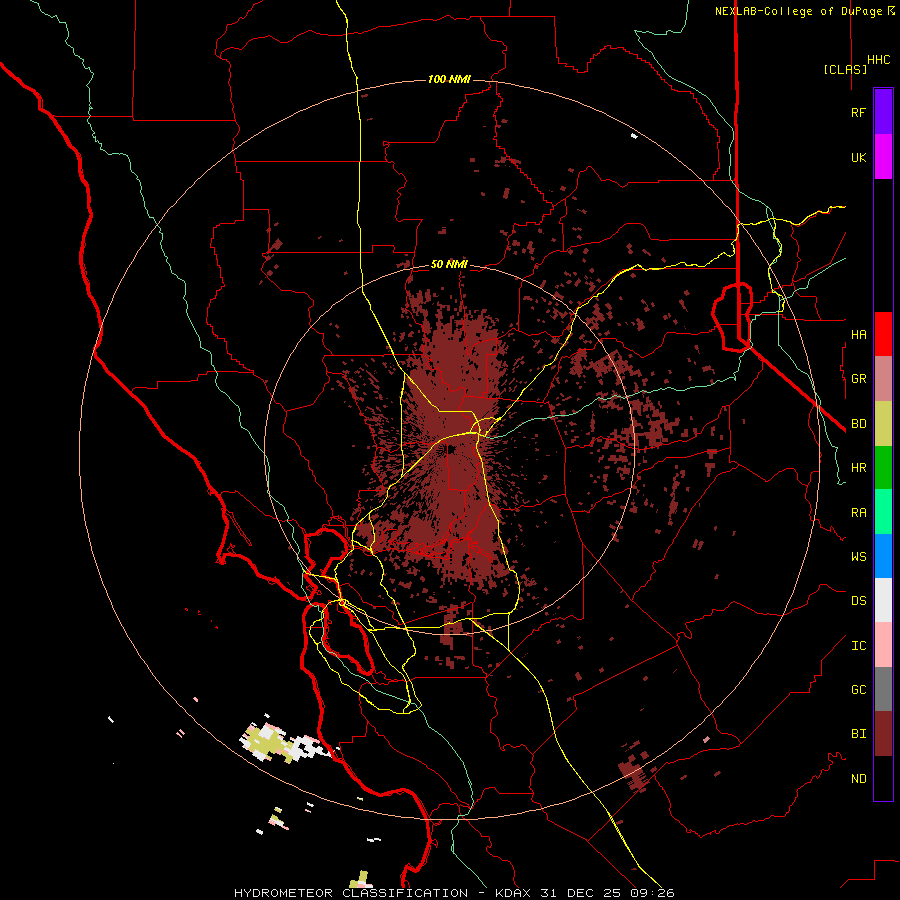Viewport: 900px width, 900px height.
Task: Click the '100 NMI' range ring label
Action: pos(449,79)
